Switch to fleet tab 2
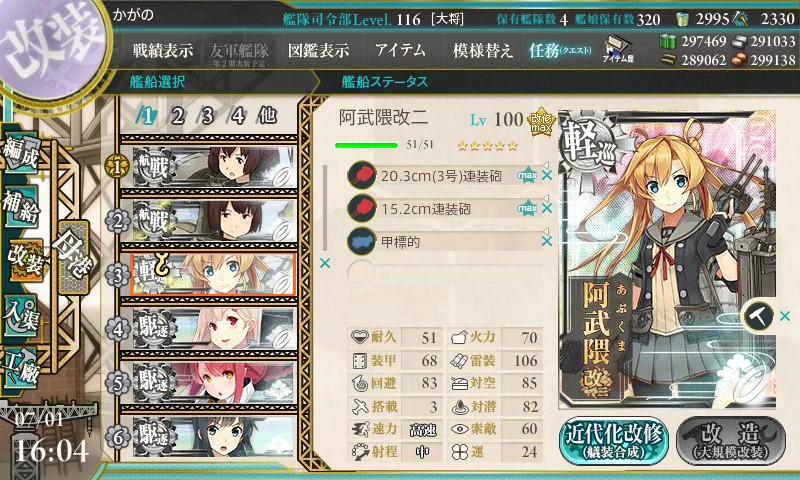 pos(178,116)
